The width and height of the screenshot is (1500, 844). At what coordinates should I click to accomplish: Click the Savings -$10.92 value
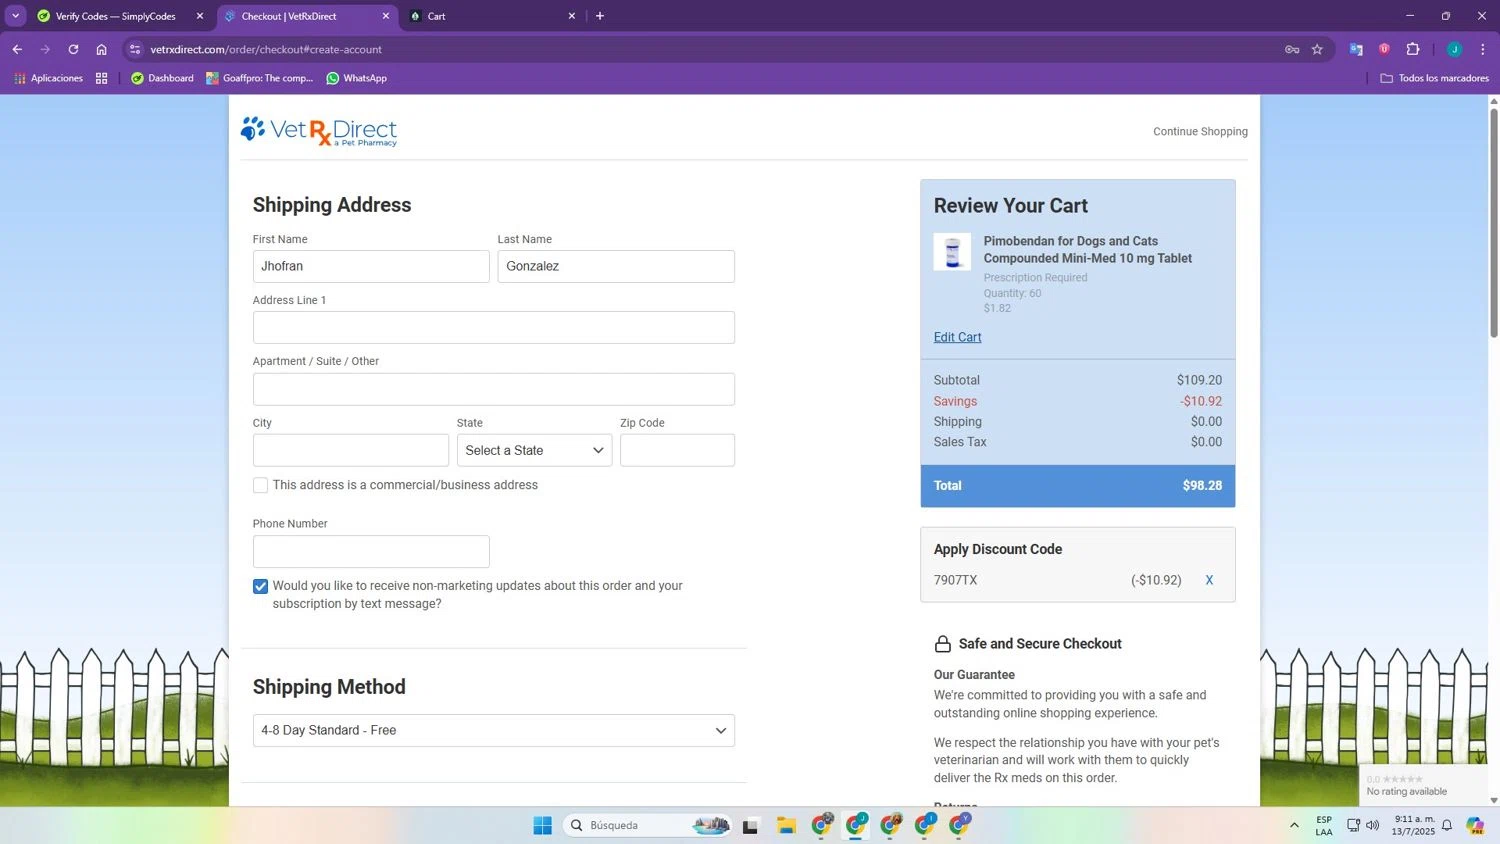[1201, 401]
